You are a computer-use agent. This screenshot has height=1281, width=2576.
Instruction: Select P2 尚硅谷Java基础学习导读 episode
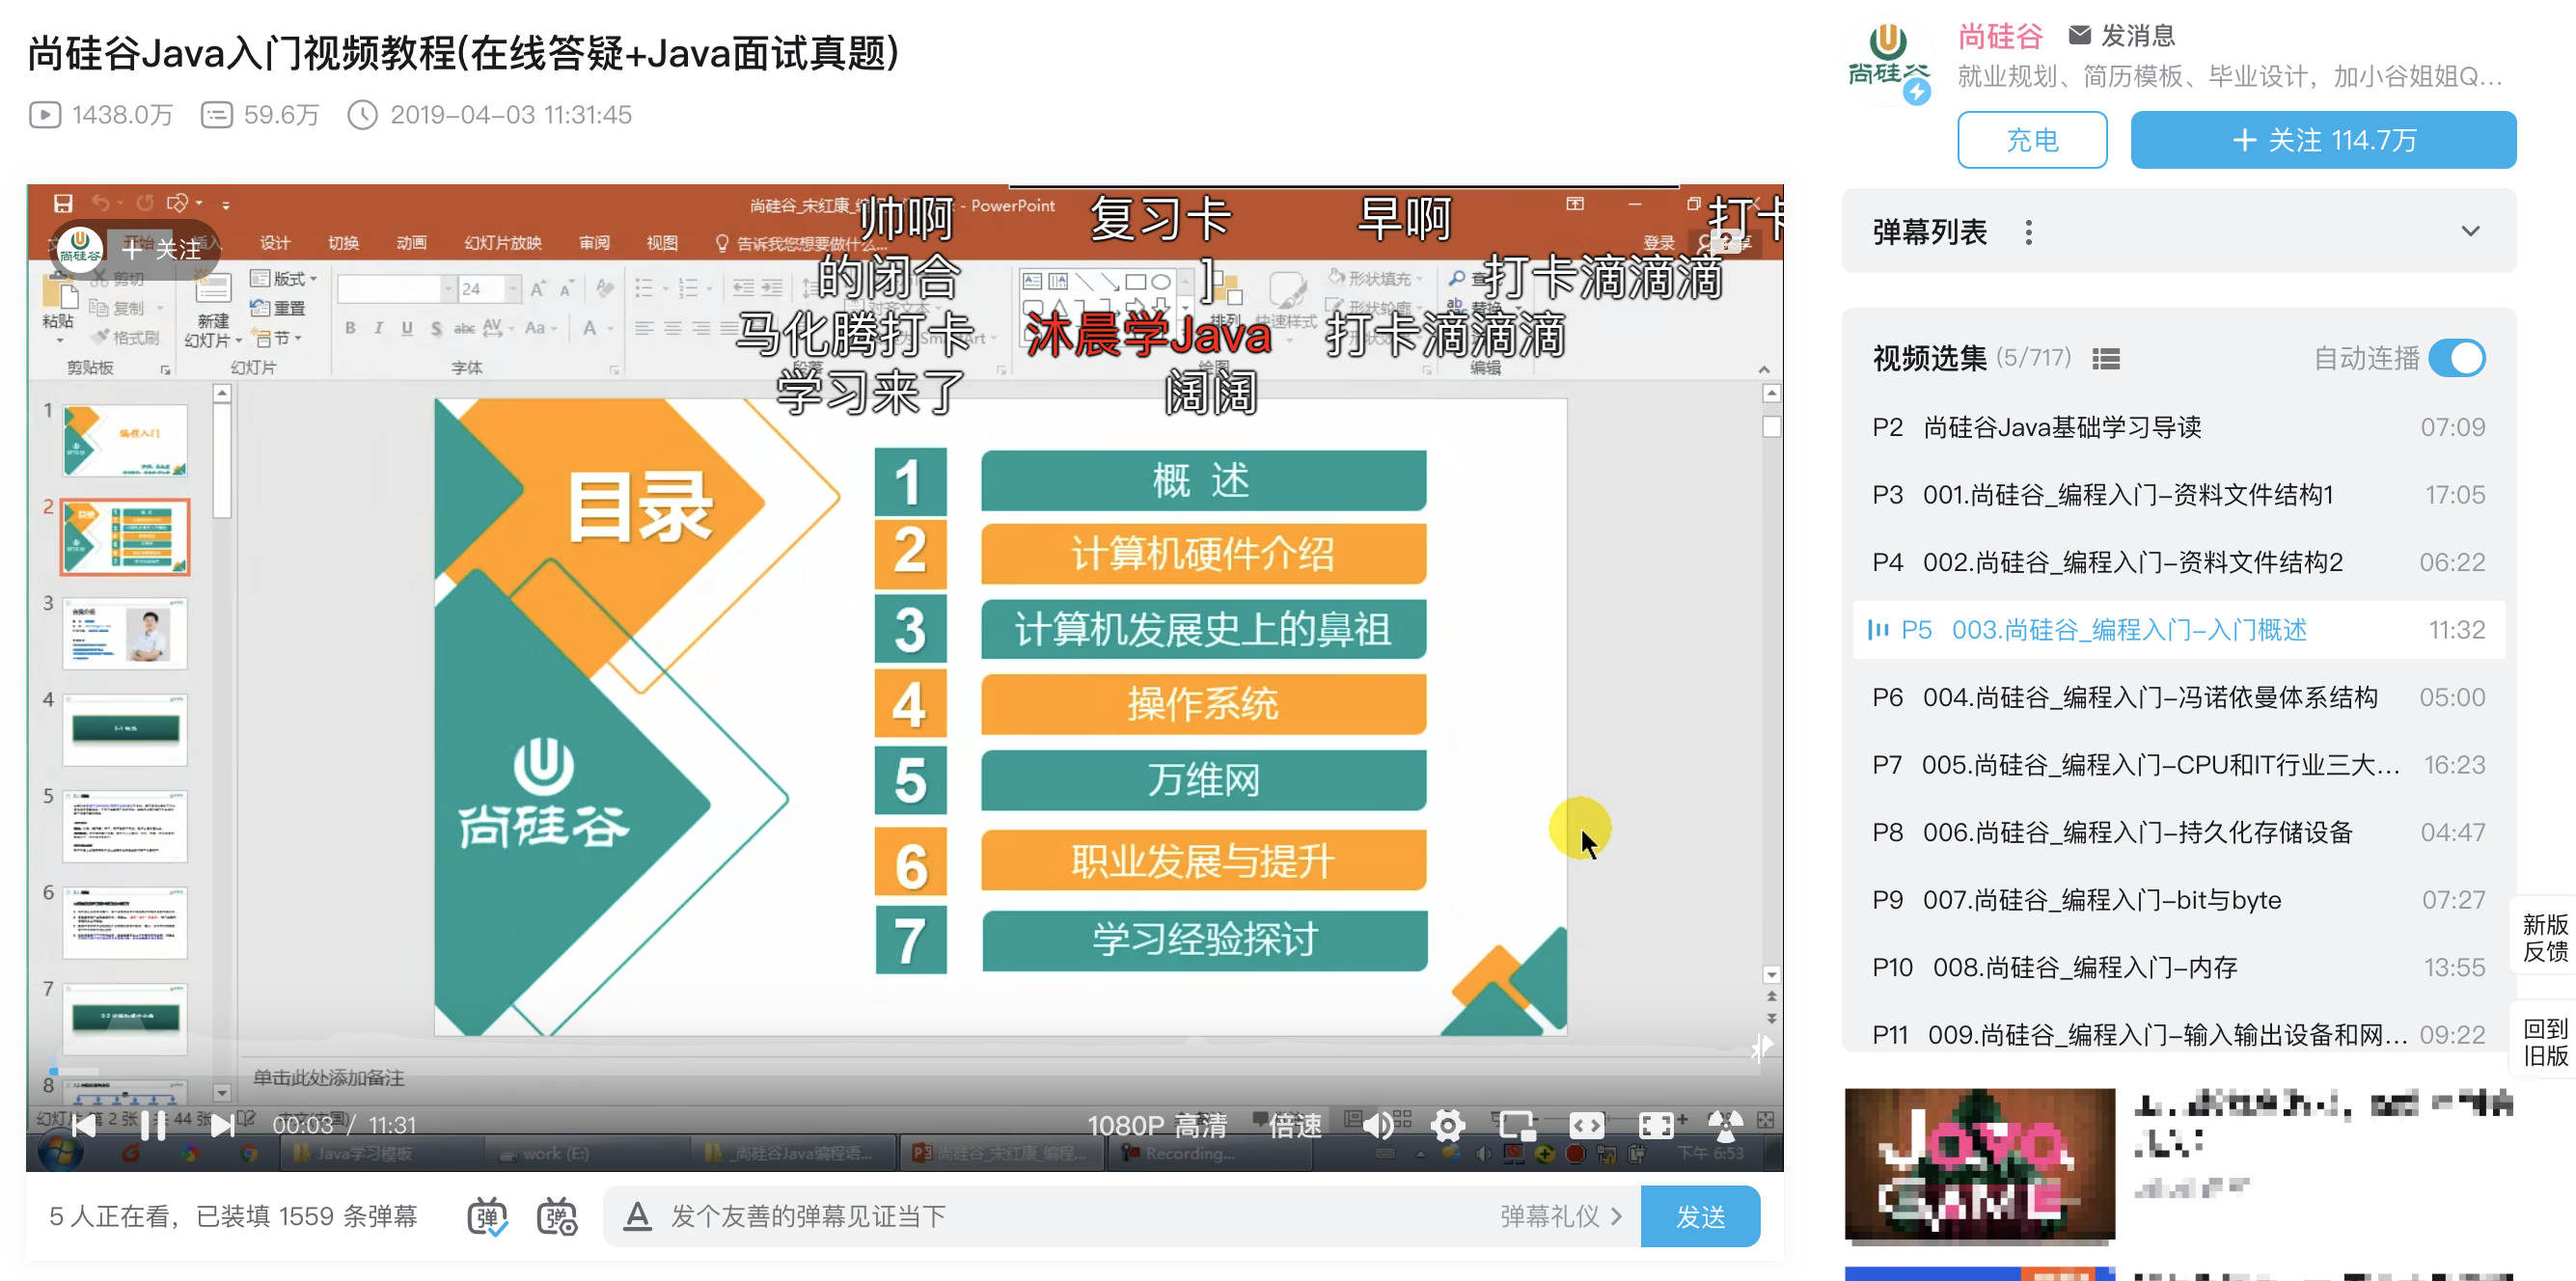(x=2062, y=428)
